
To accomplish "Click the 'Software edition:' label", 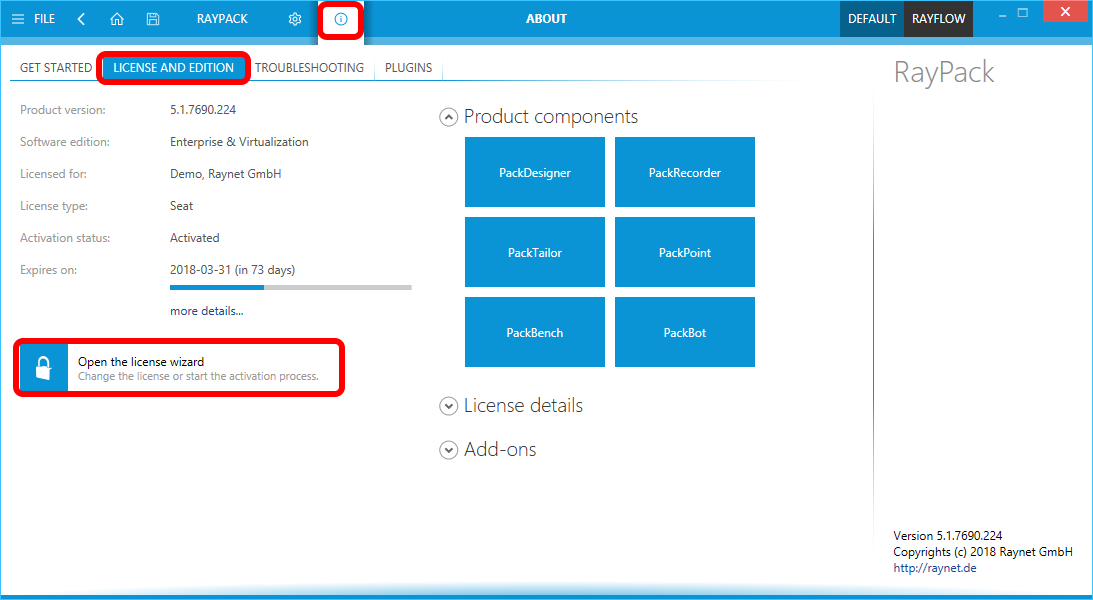I will [65, 141].
